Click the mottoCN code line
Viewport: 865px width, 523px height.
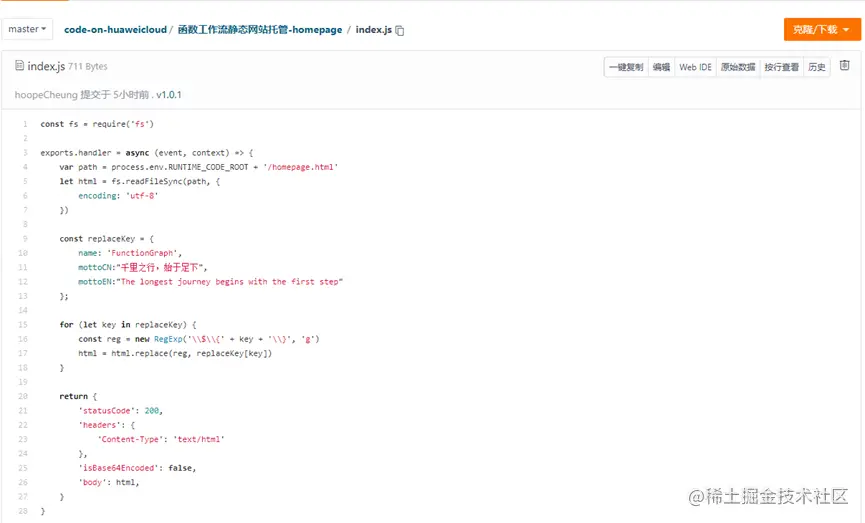click(143, 268)
